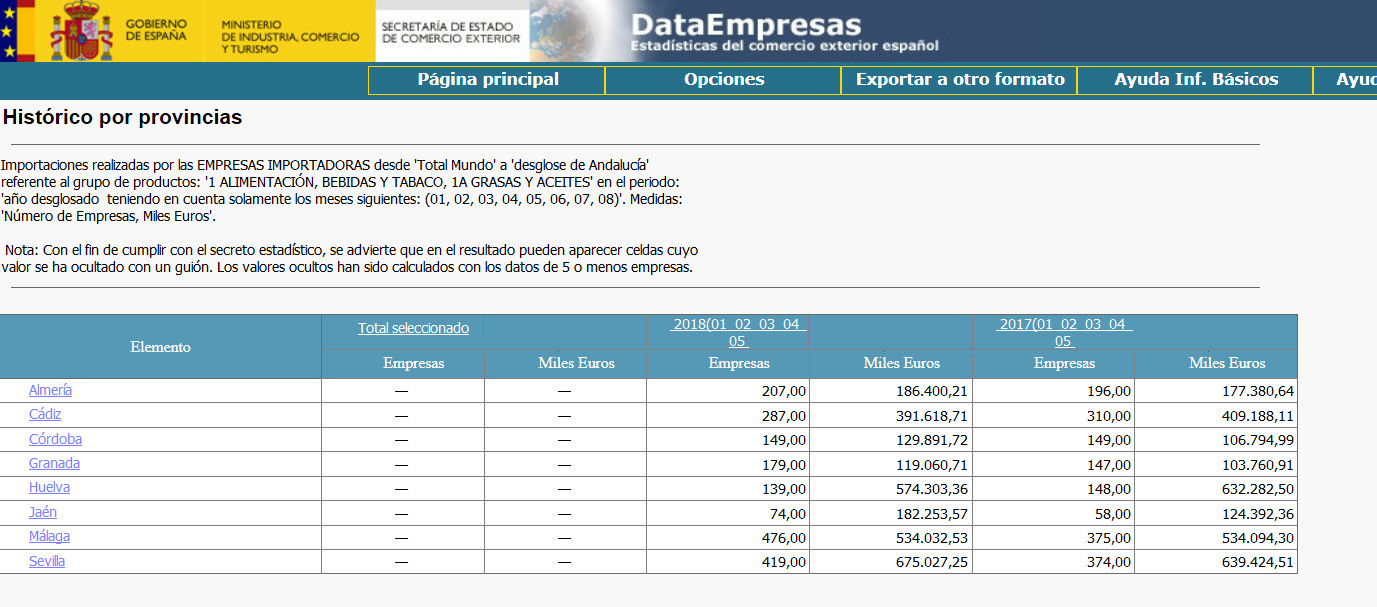Screen dimensions: 1377x607
Task: Select the Almería 2017 value 177.380,64
Action: point(1258,391)
